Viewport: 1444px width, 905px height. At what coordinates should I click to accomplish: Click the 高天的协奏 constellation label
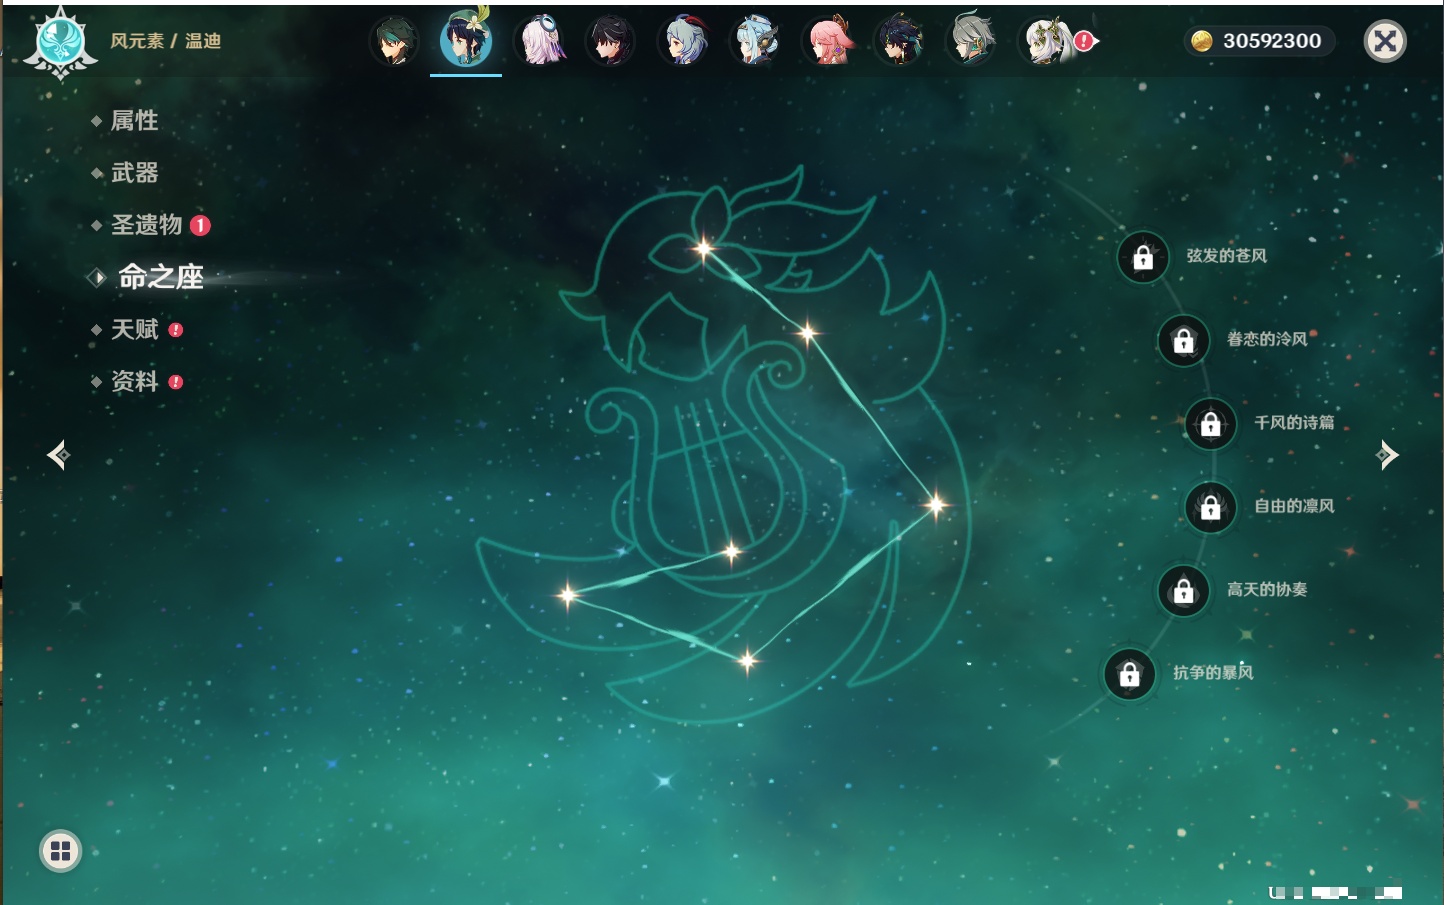pyautogui.click(x=1266, y=590)
